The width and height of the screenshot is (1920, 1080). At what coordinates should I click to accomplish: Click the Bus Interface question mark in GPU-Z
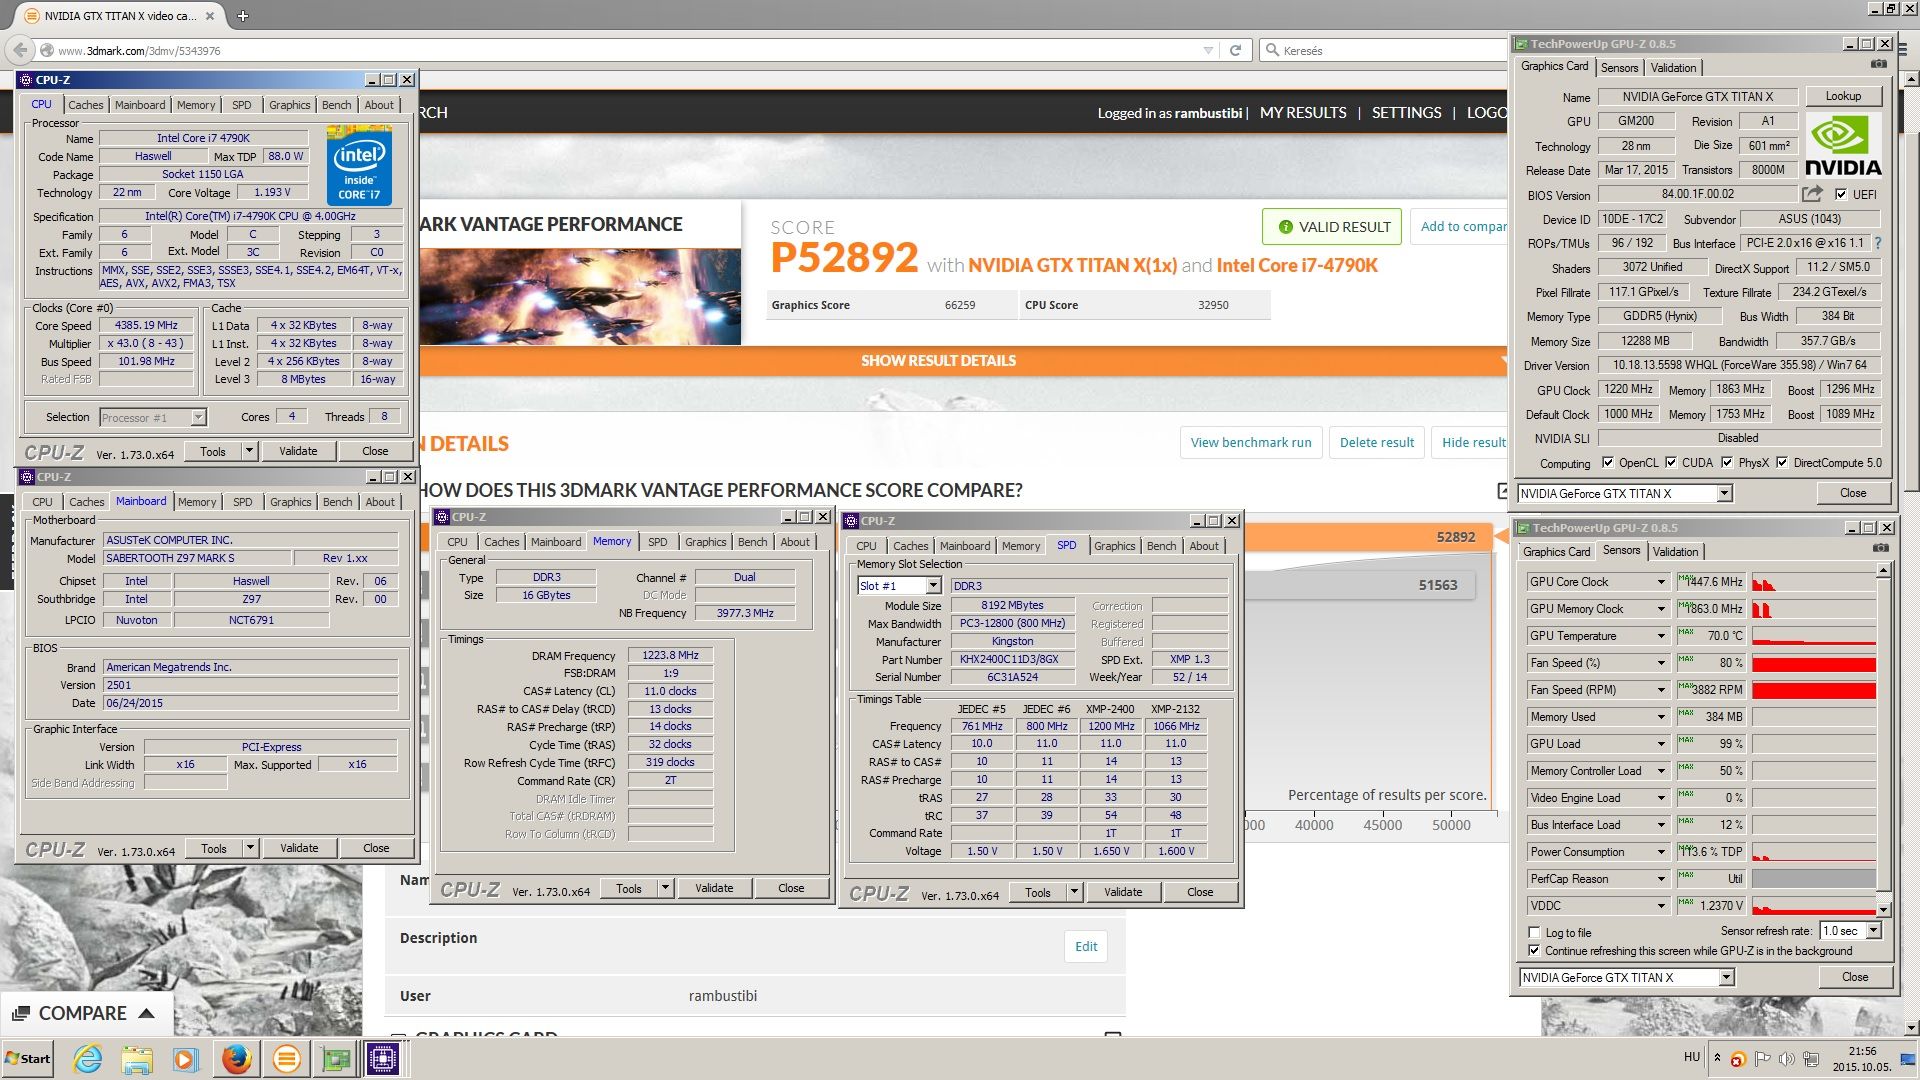pyautogui.click(x=1877, y=243)
